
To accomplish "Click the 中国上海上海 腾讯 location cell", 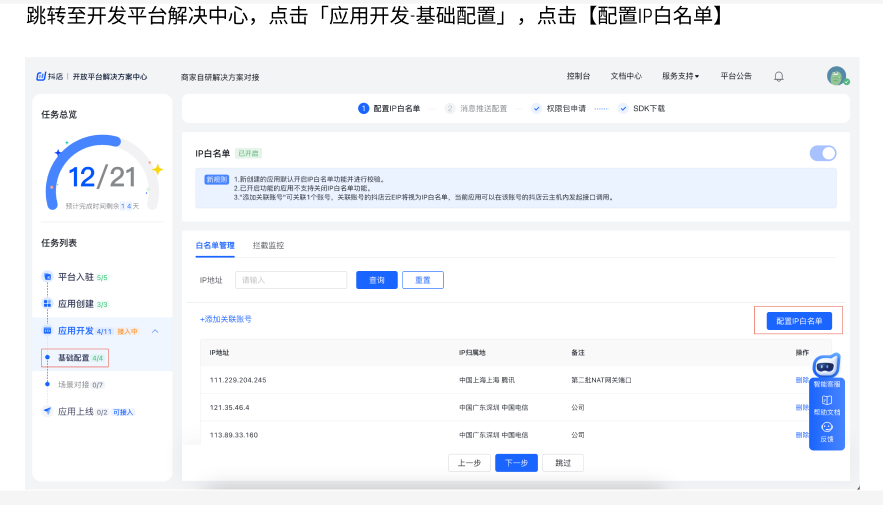I will (x=487, y=380).
